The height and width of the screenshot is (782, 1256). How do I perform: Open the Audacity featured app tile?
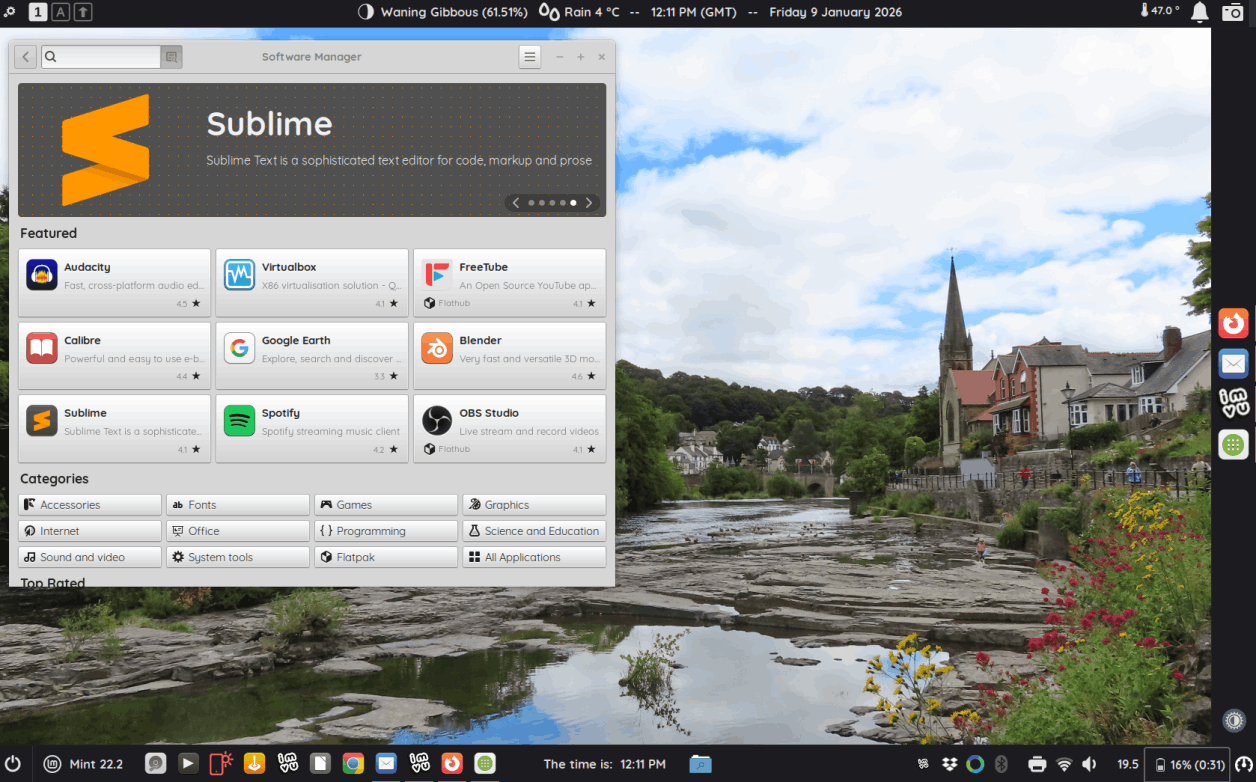(114, 284)
